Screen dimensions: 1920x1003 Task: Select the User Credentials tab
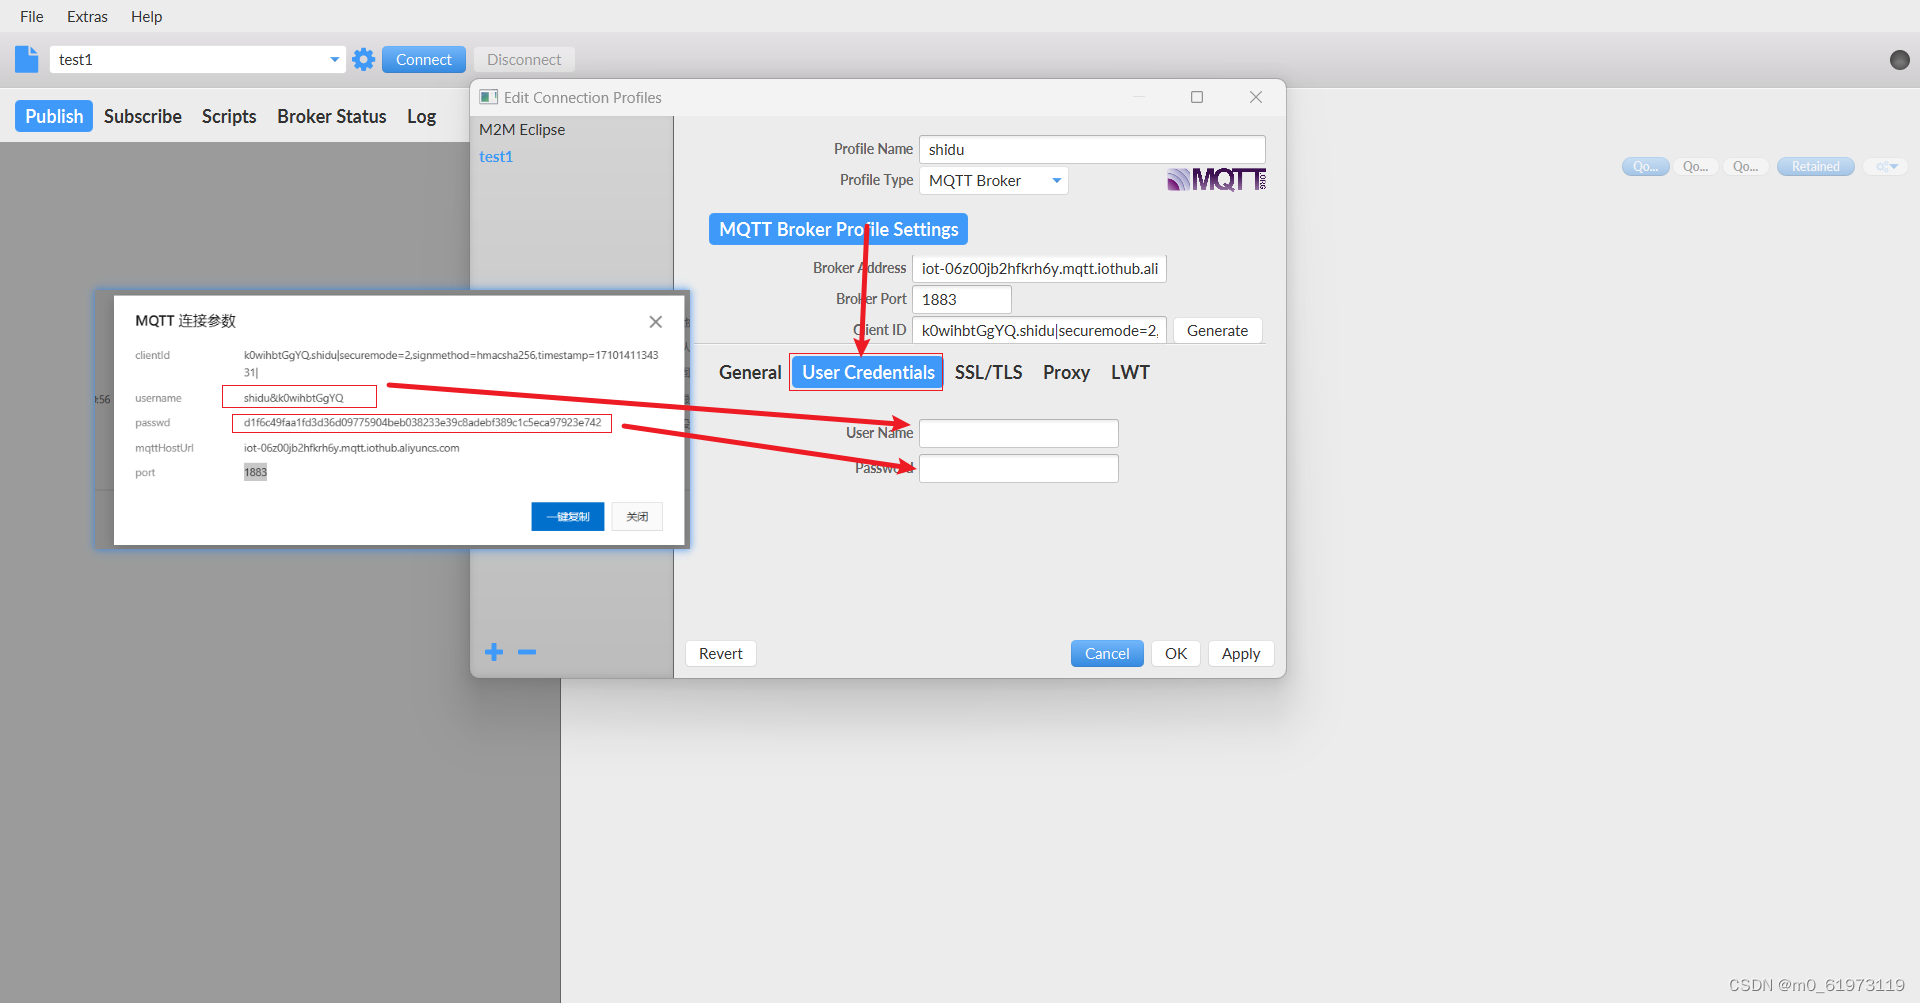tap(868, 372)
